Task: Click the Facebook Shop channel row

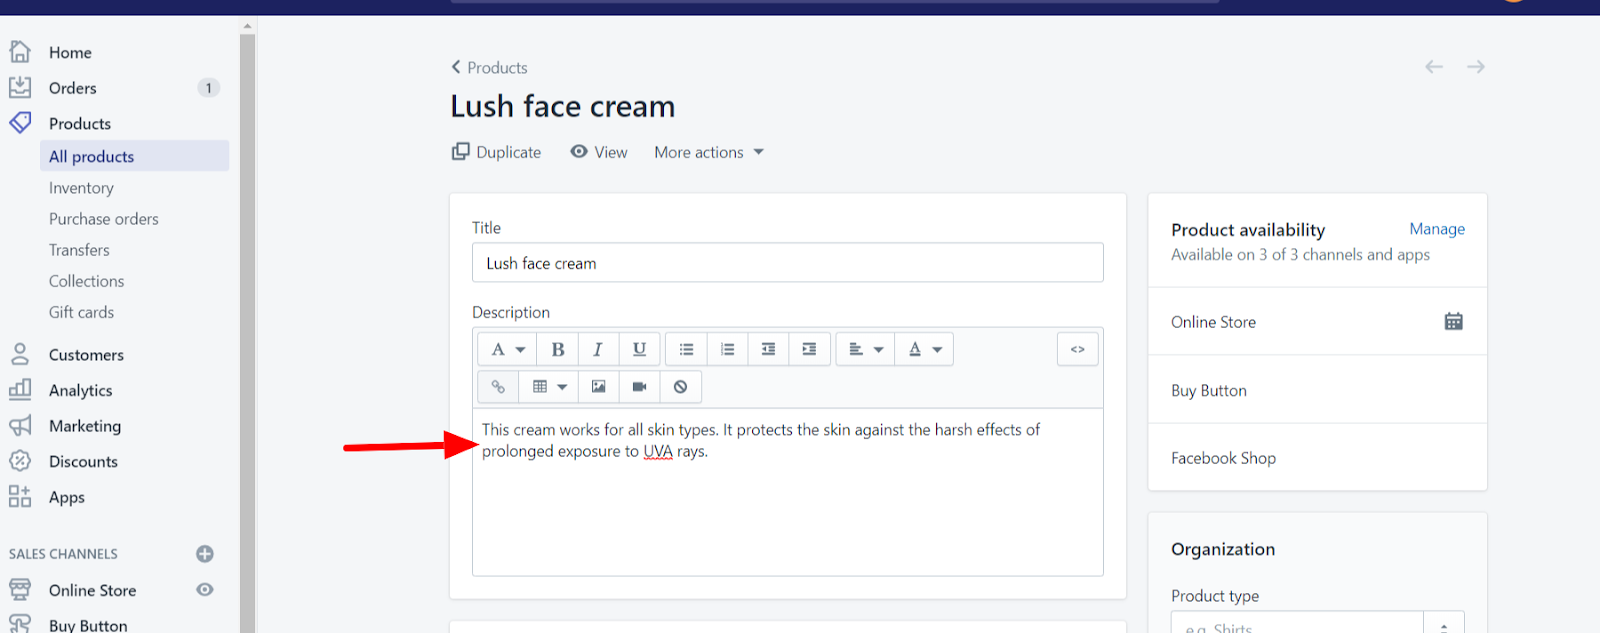Action: pyautogui.click(x=1318, y=458)
